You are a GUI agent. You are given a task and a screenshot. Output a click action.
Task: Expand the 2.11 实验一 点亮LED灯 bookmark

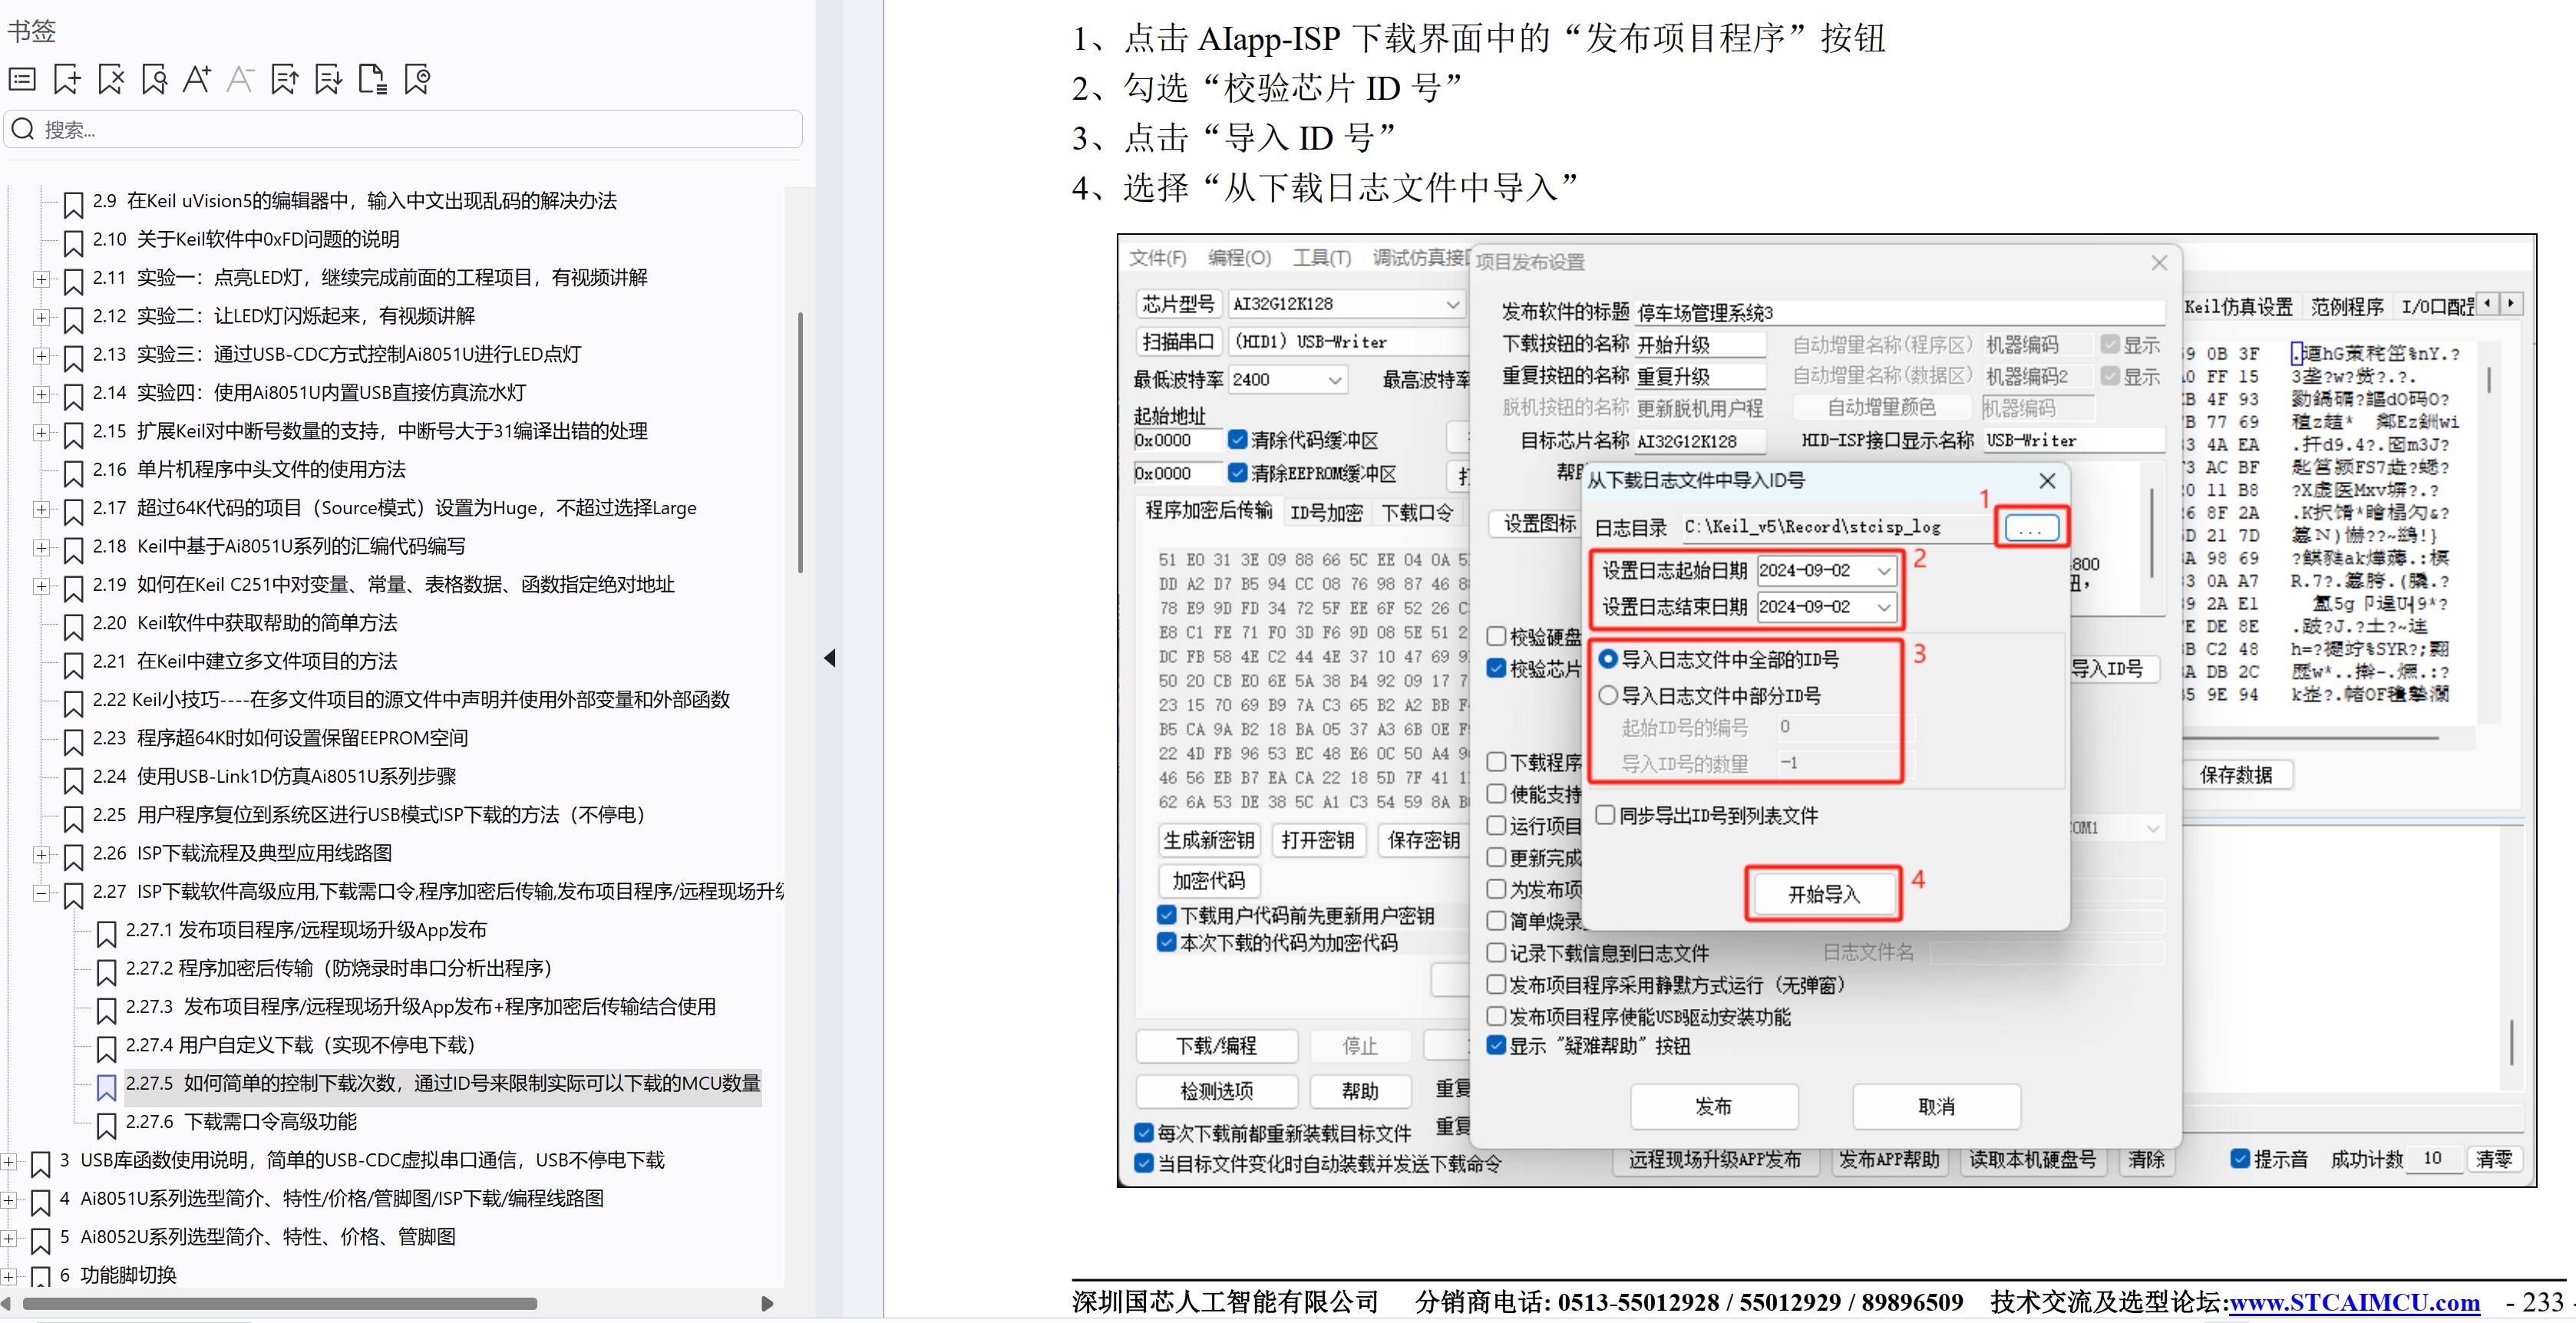[x=41, y=278]
